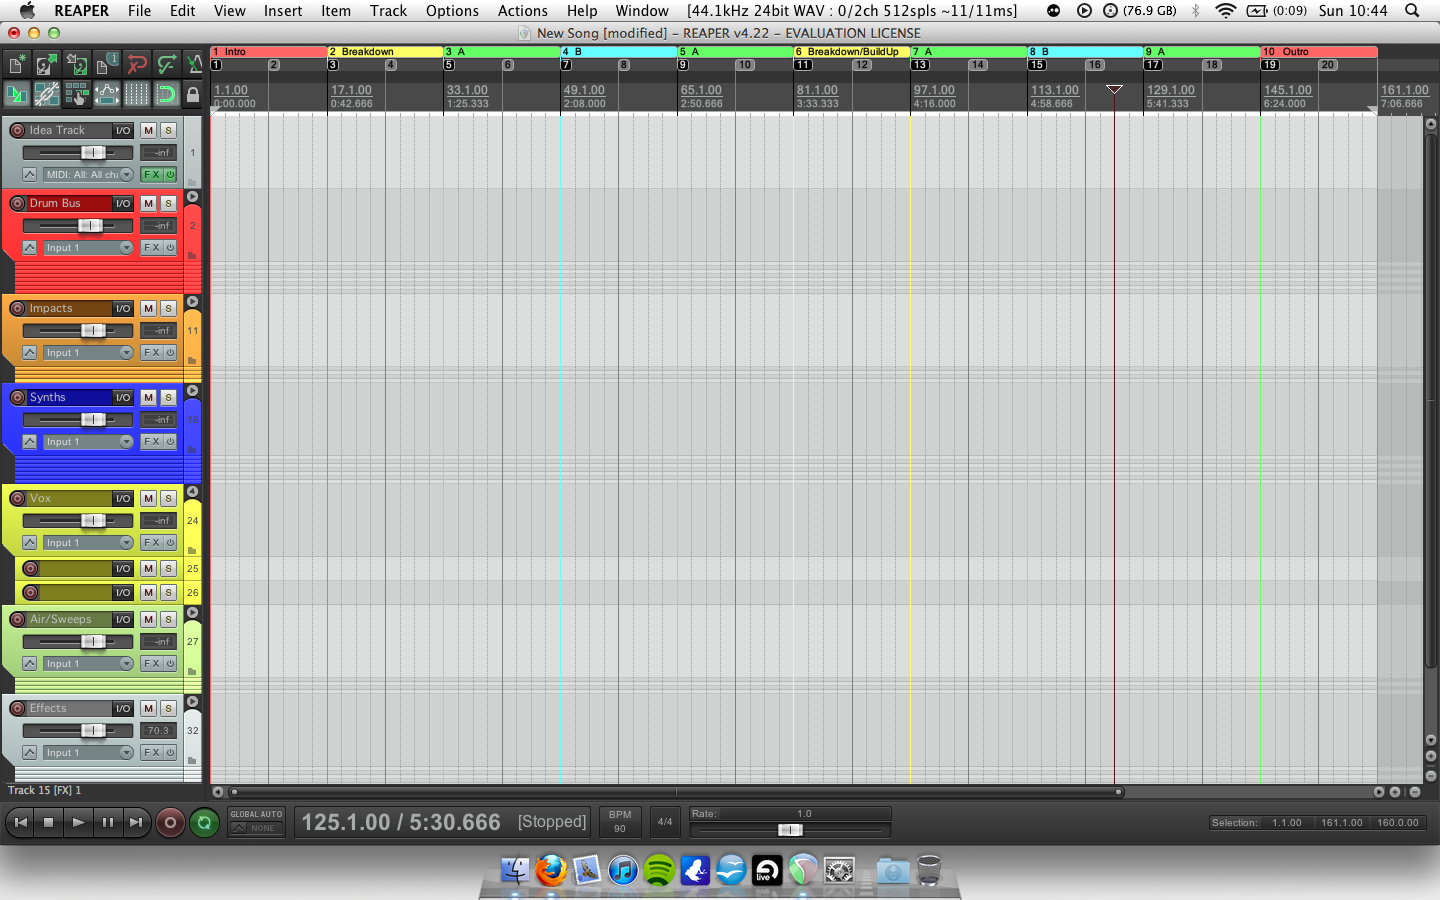Open Idea Track MIDI input dropdown
Screen dimensions: 1440x900
tap(126, 175)
